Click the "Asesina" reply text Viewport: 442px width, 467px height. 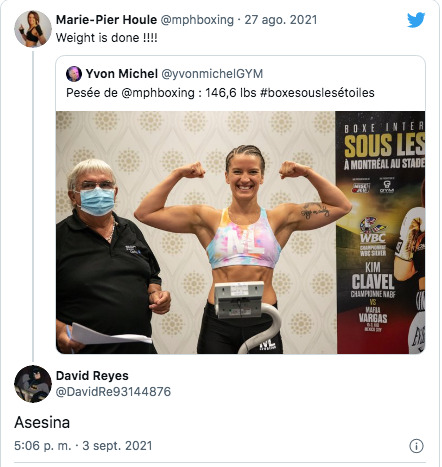42,422
